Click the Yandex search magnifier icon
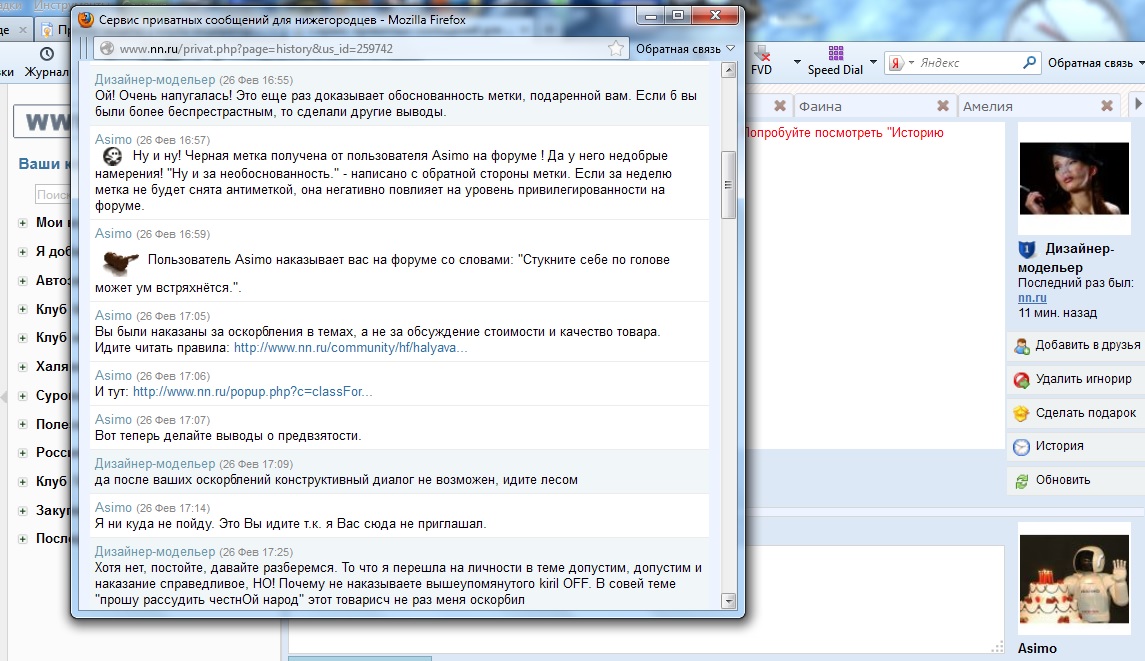The height and width of the screenshot is (661, 1145). pyautogui.click(x=1030, y=63)
